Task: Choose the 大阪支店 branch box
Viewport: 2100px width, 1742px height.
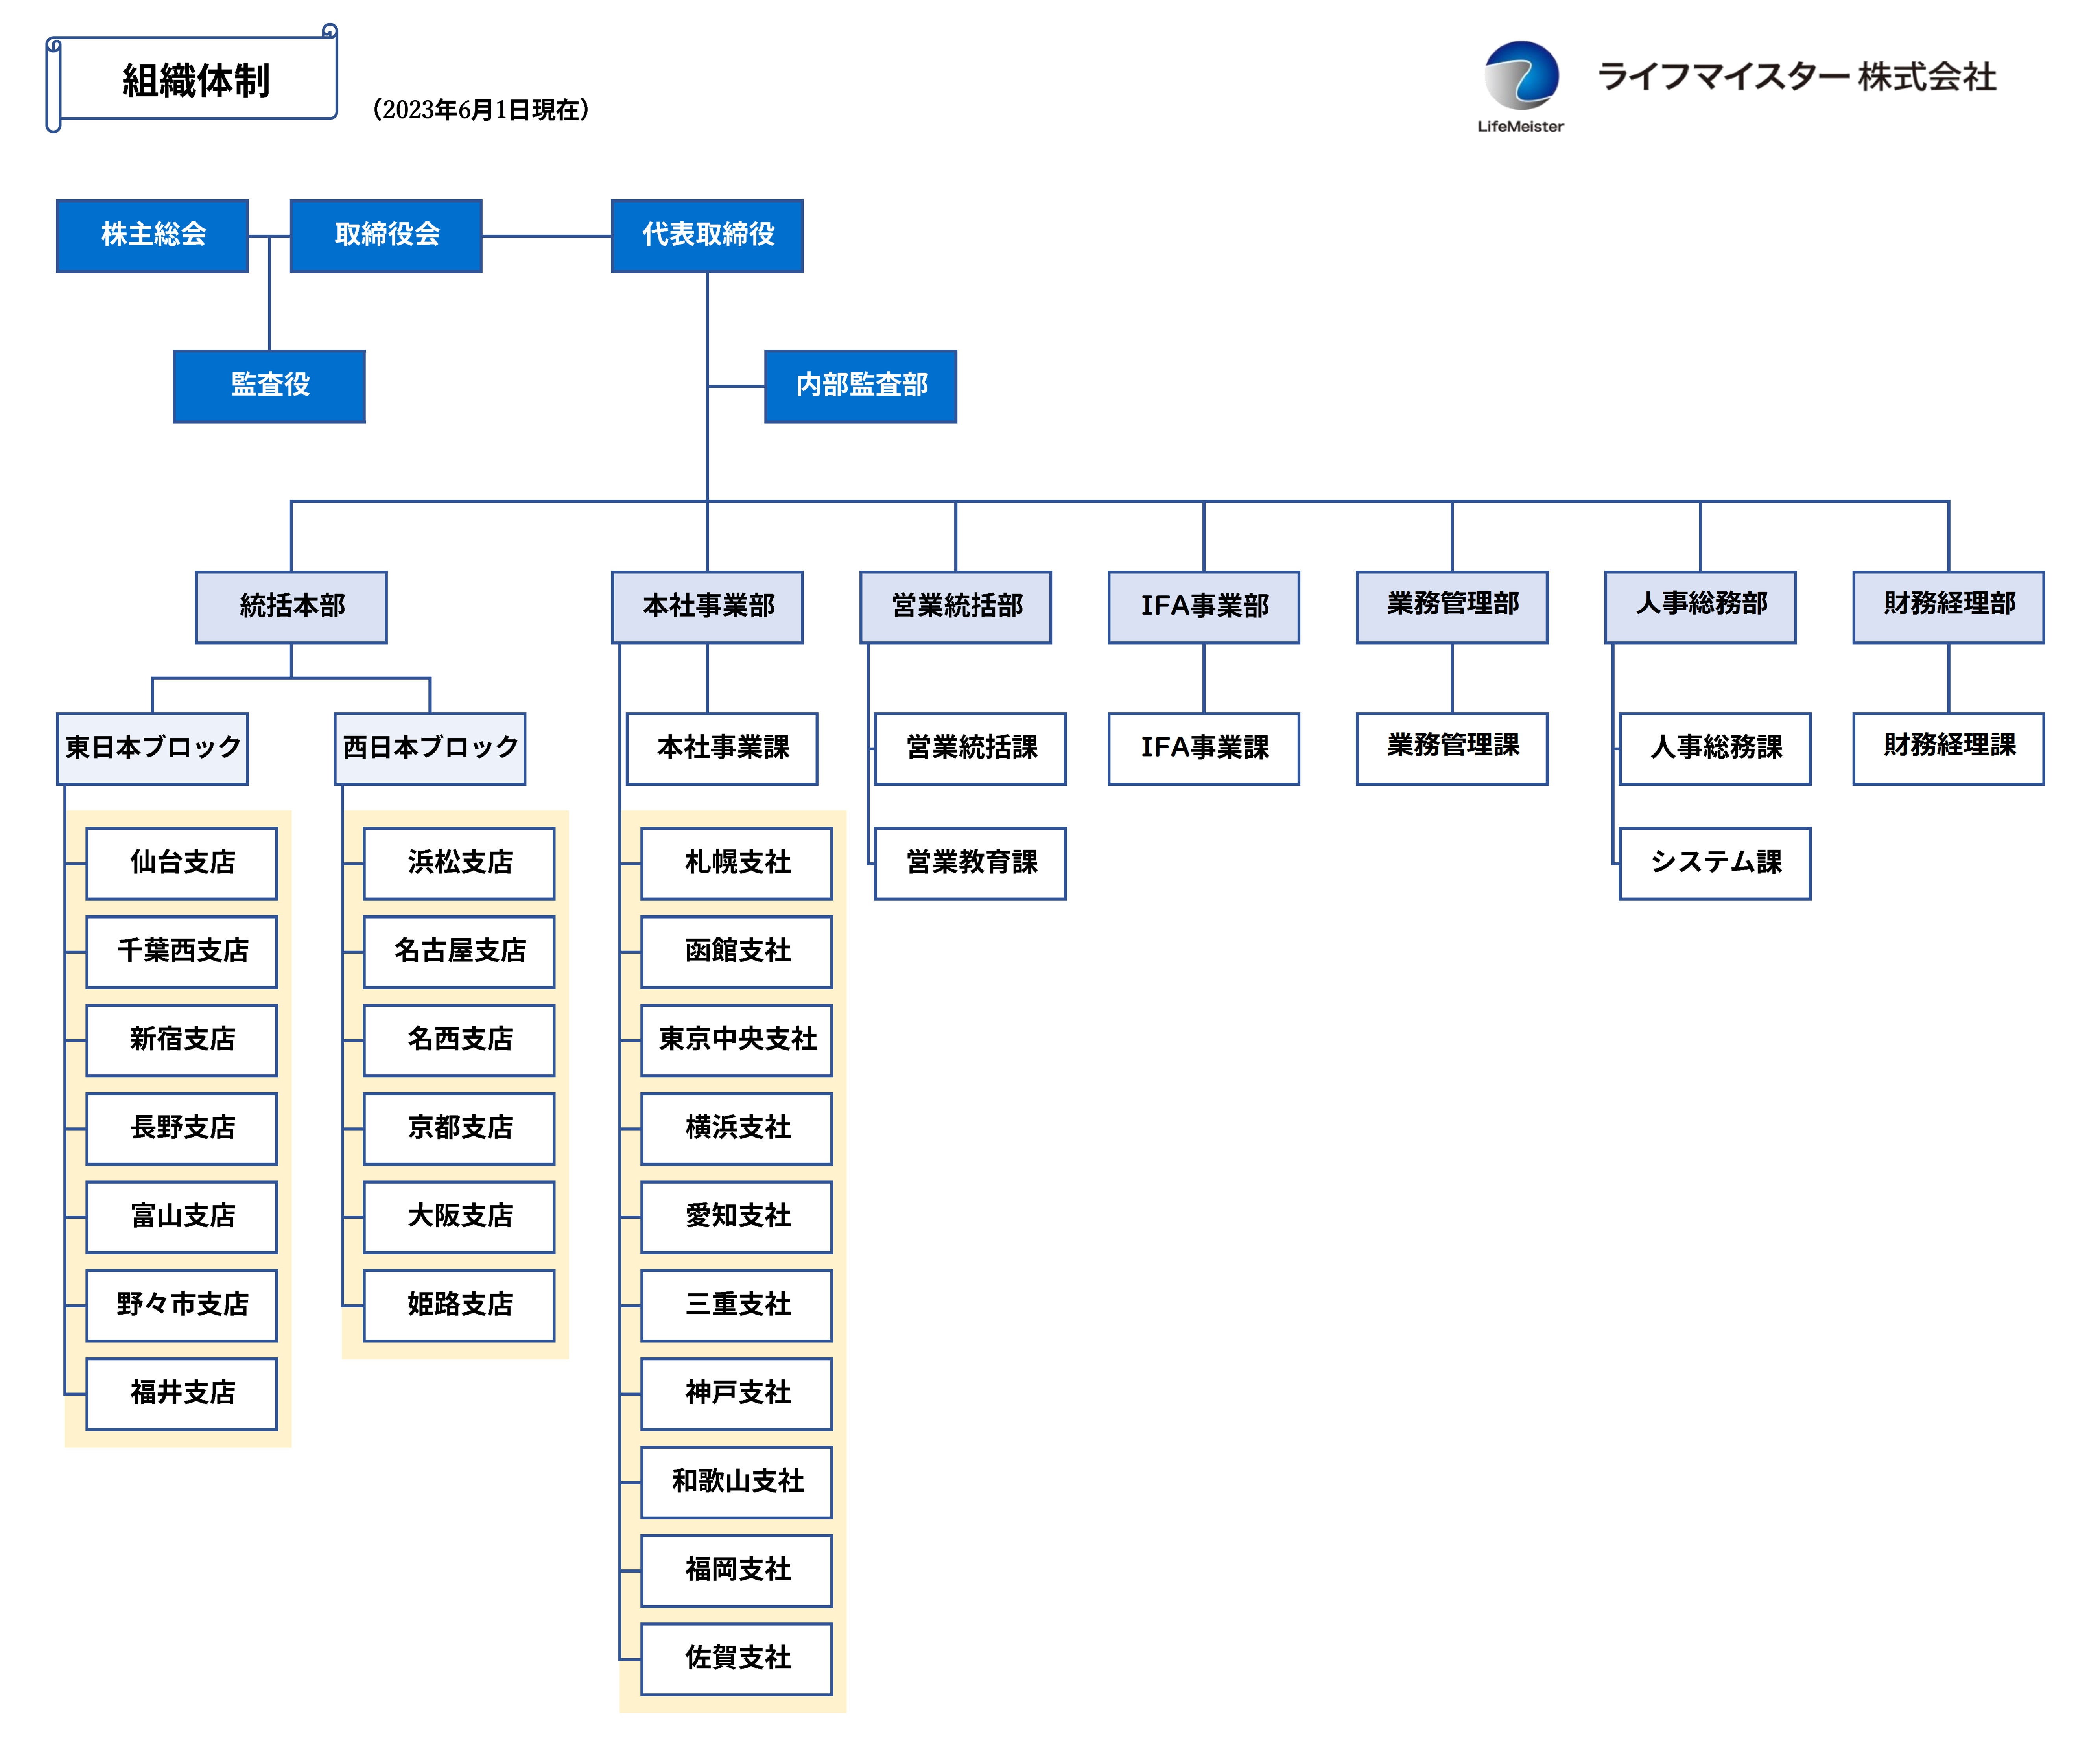Action: [x=459, y=1217]
